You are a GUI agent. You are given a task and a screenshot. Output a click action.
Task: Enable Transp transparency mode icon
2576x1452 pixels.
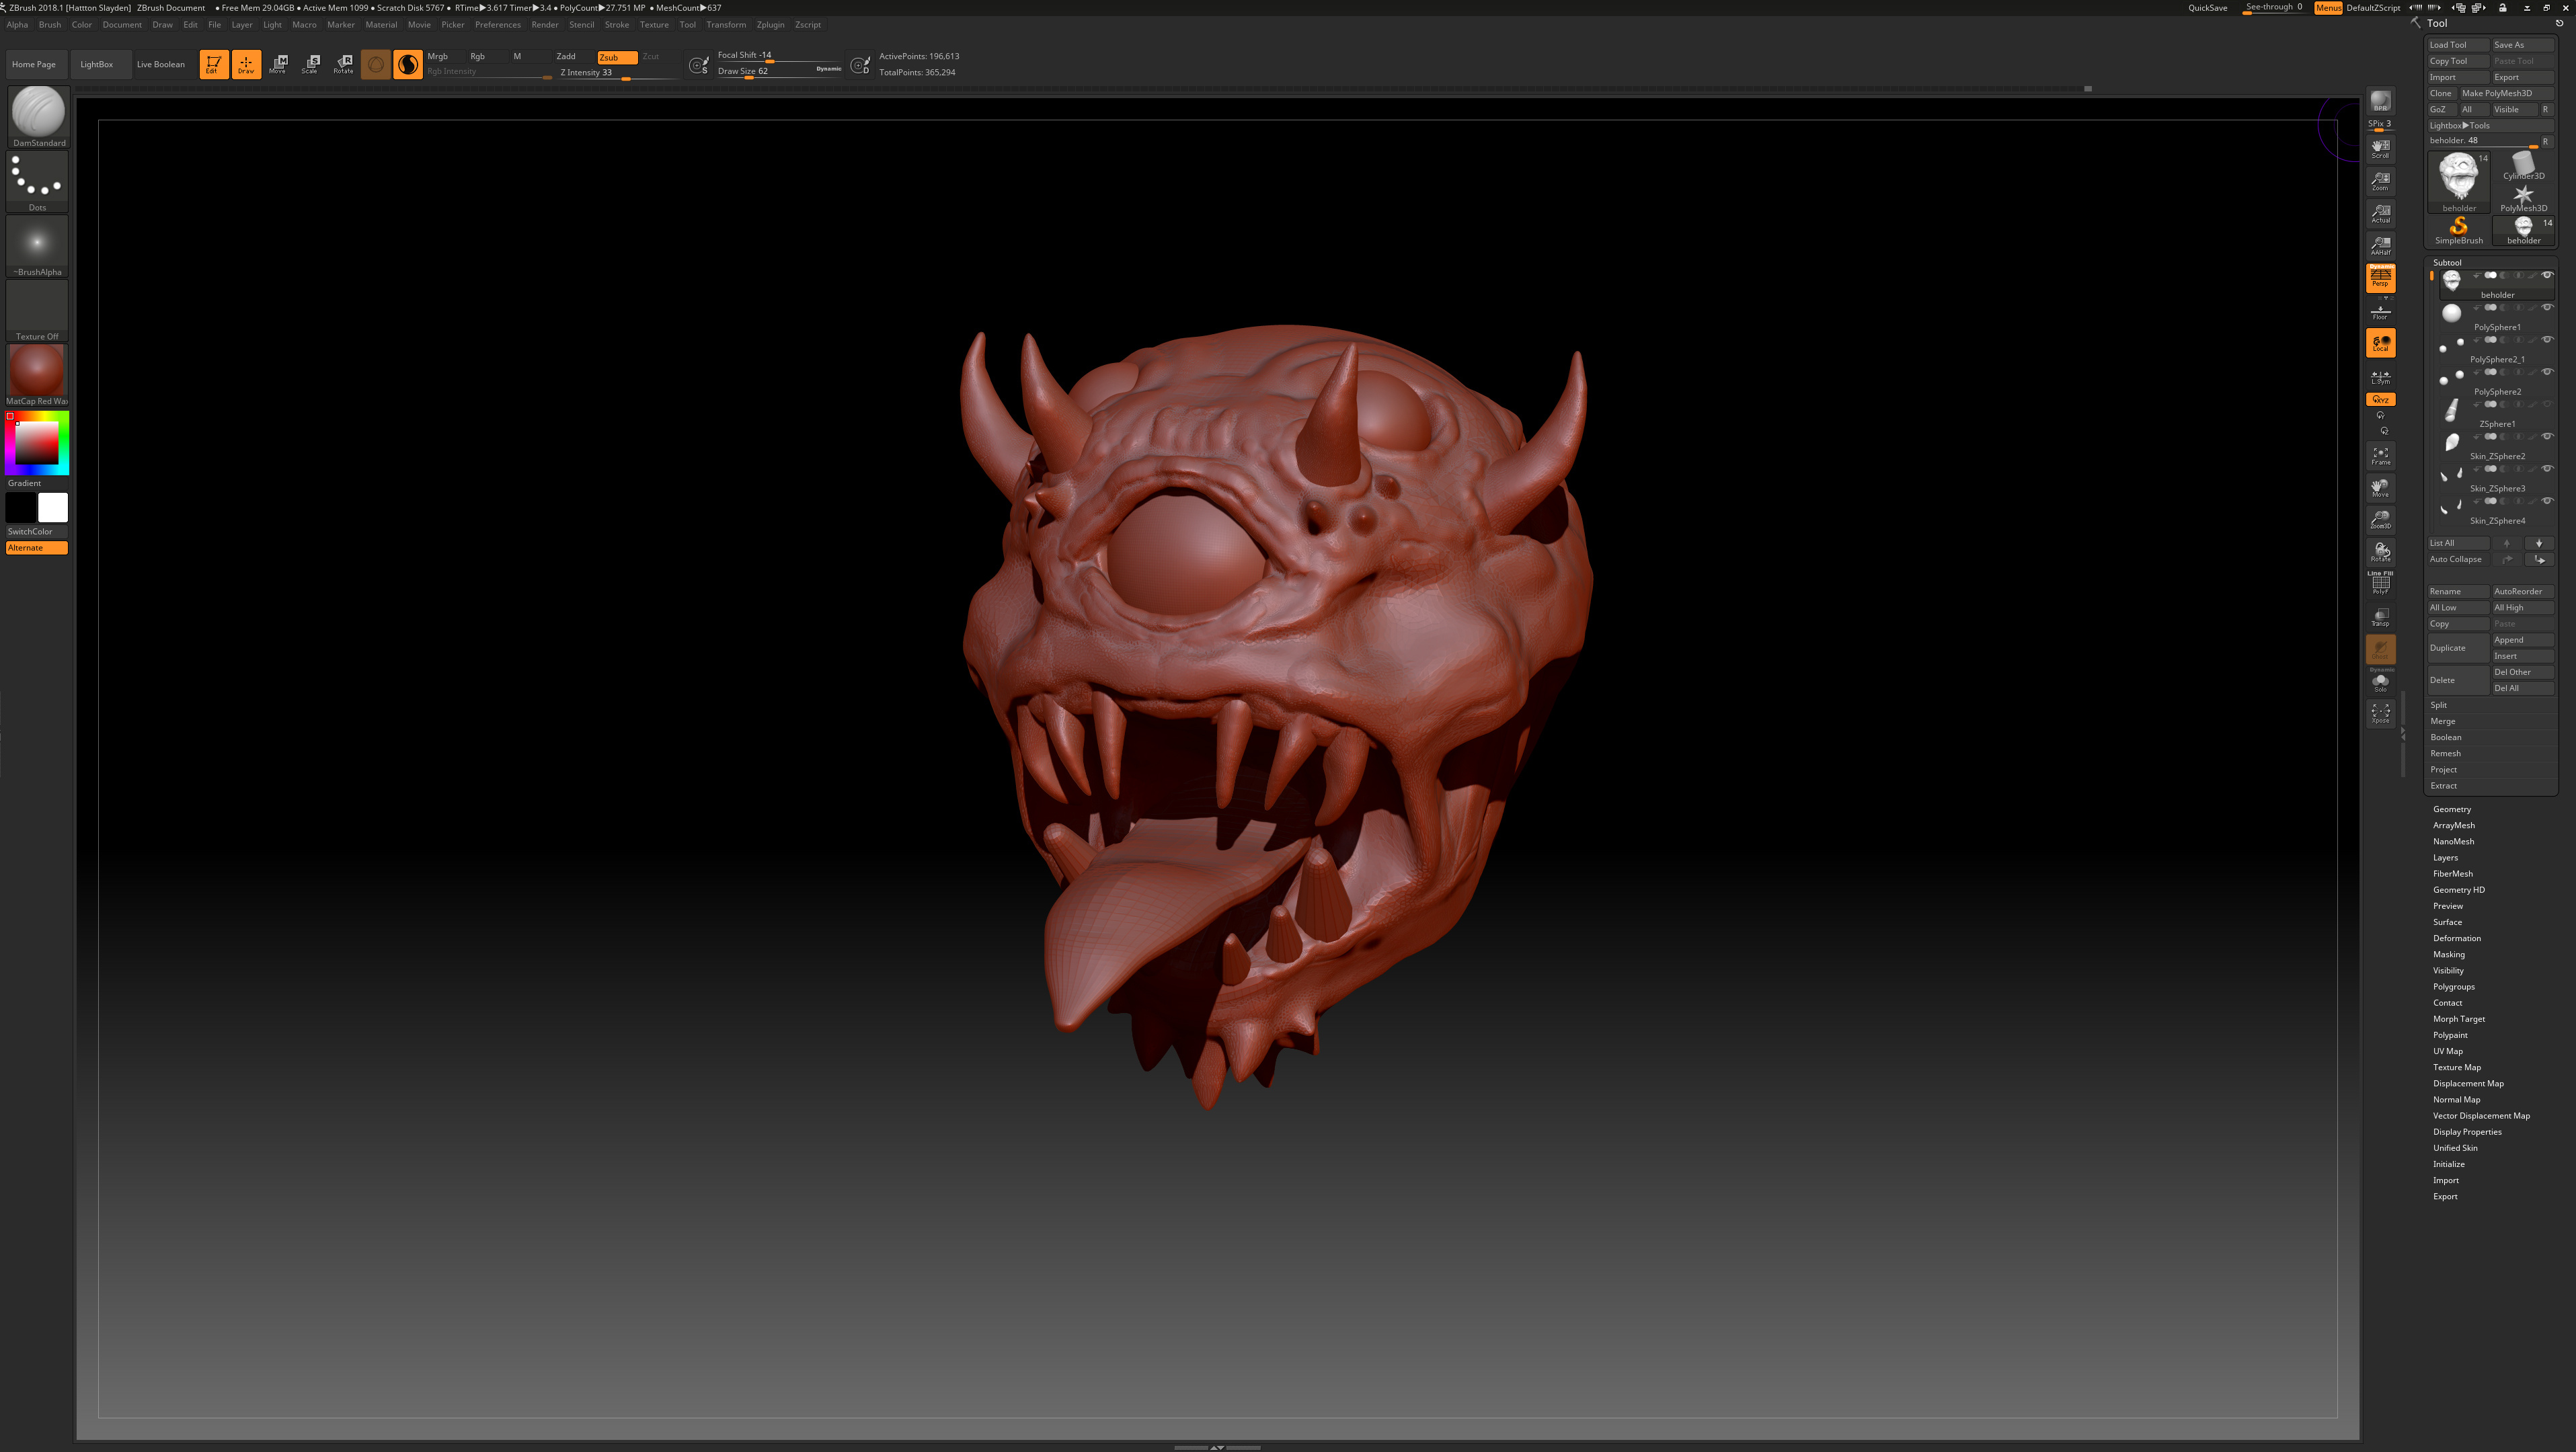coord(2380,617)
